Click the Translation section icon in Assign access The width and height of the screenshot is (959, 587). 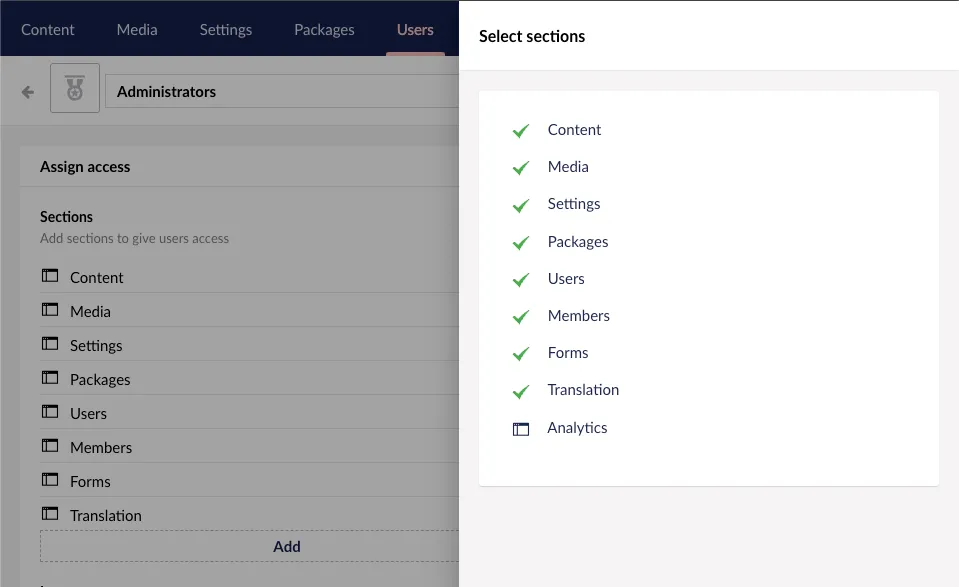tap(50, 515)
